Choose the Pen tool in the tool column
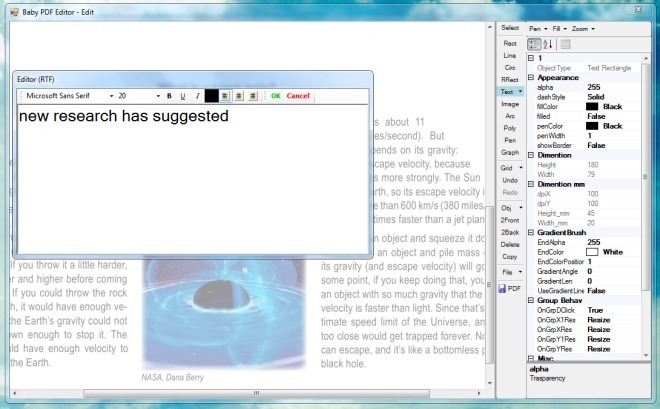The width and height of the screenshot is (660, 409). (510, 140)
